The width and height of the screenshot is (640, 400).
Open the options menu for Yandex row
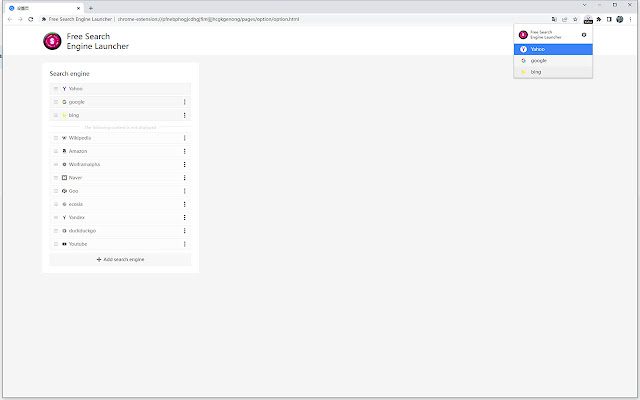pyautogui.click(x=184, y=218)
